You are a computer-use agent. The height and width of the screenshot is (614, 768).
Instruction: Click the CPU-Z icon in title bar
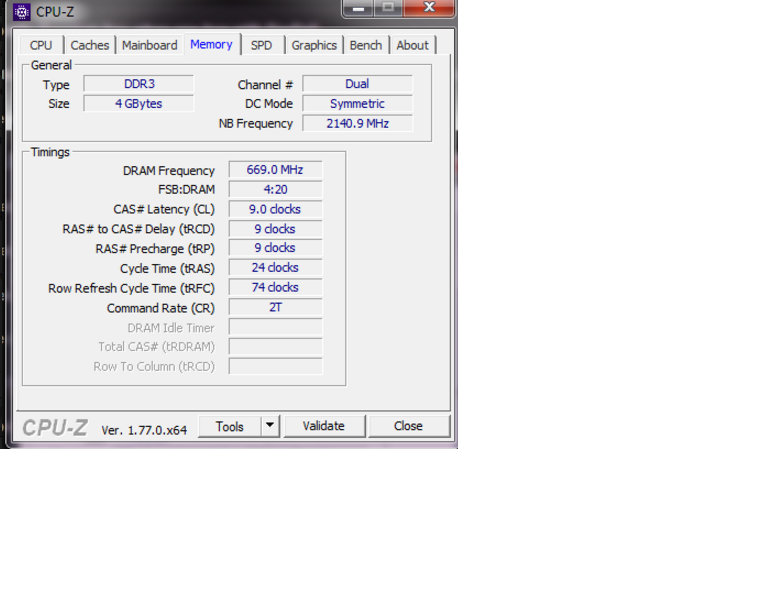pyautogui.click(x=21, y=11)
